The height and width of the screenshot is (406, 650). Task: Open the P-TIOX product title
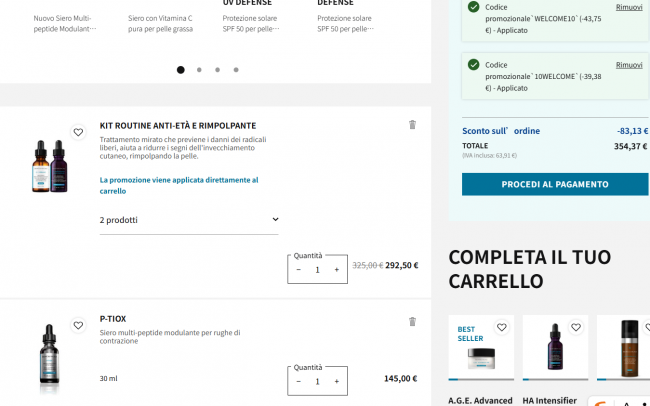coord(113,319)
